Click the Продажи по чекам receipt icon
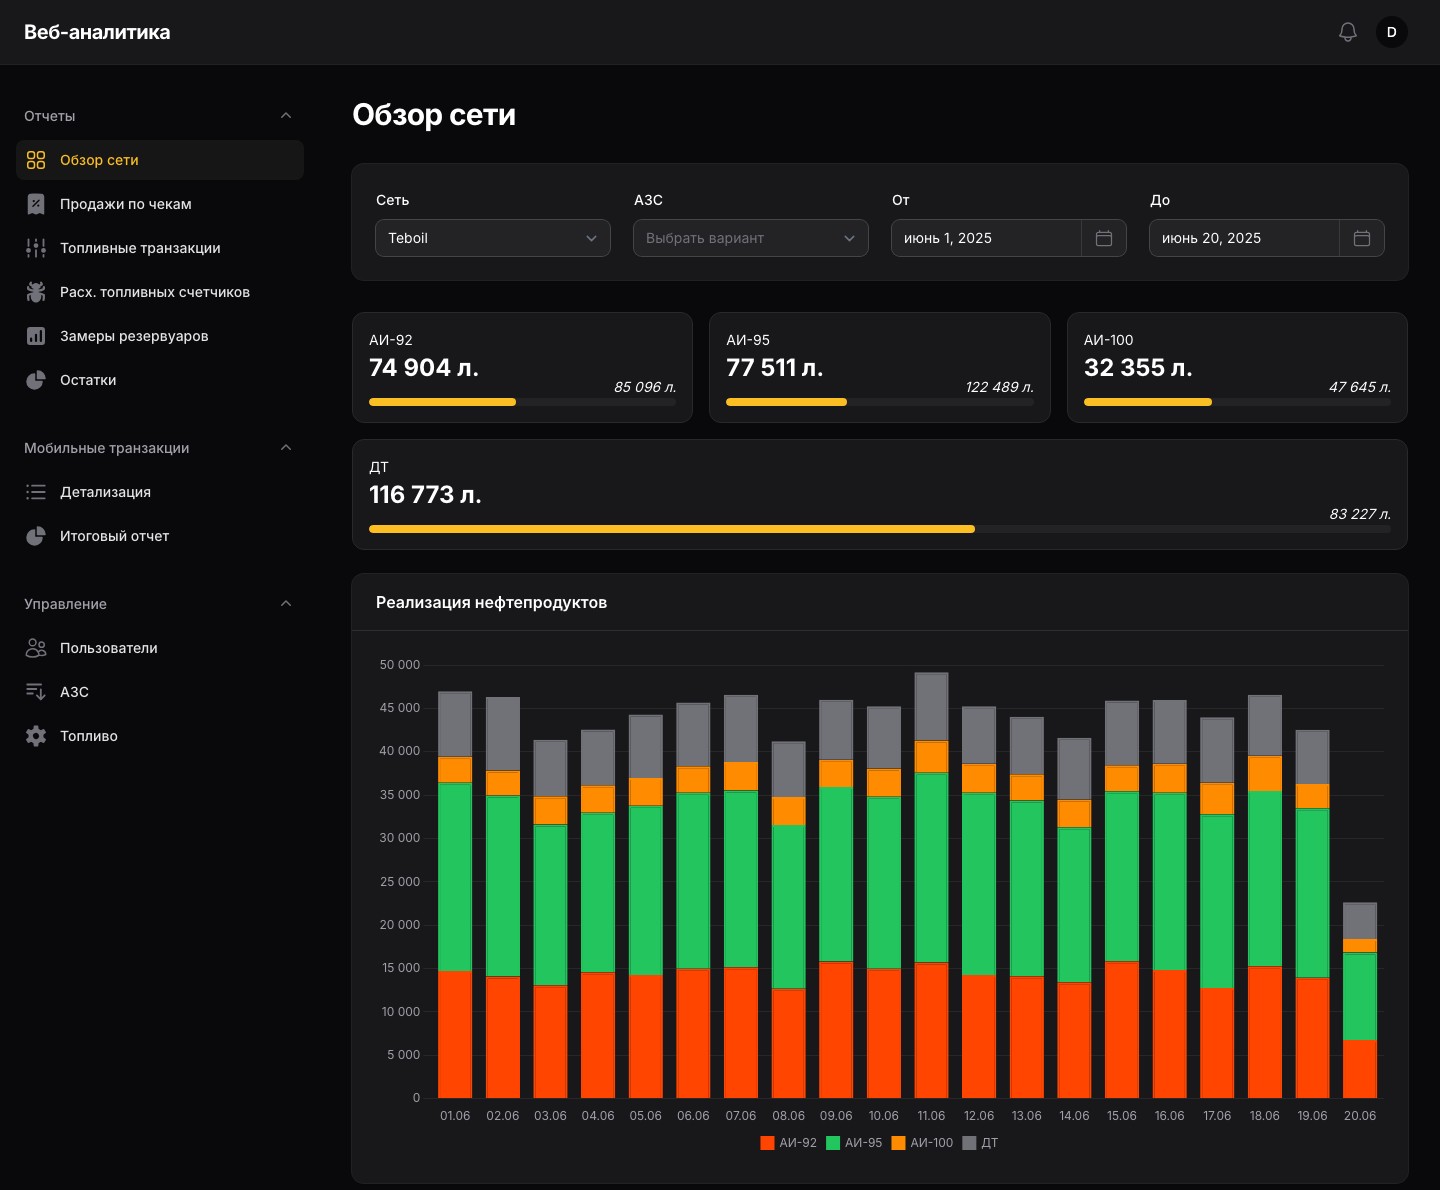 click(36, 204)
